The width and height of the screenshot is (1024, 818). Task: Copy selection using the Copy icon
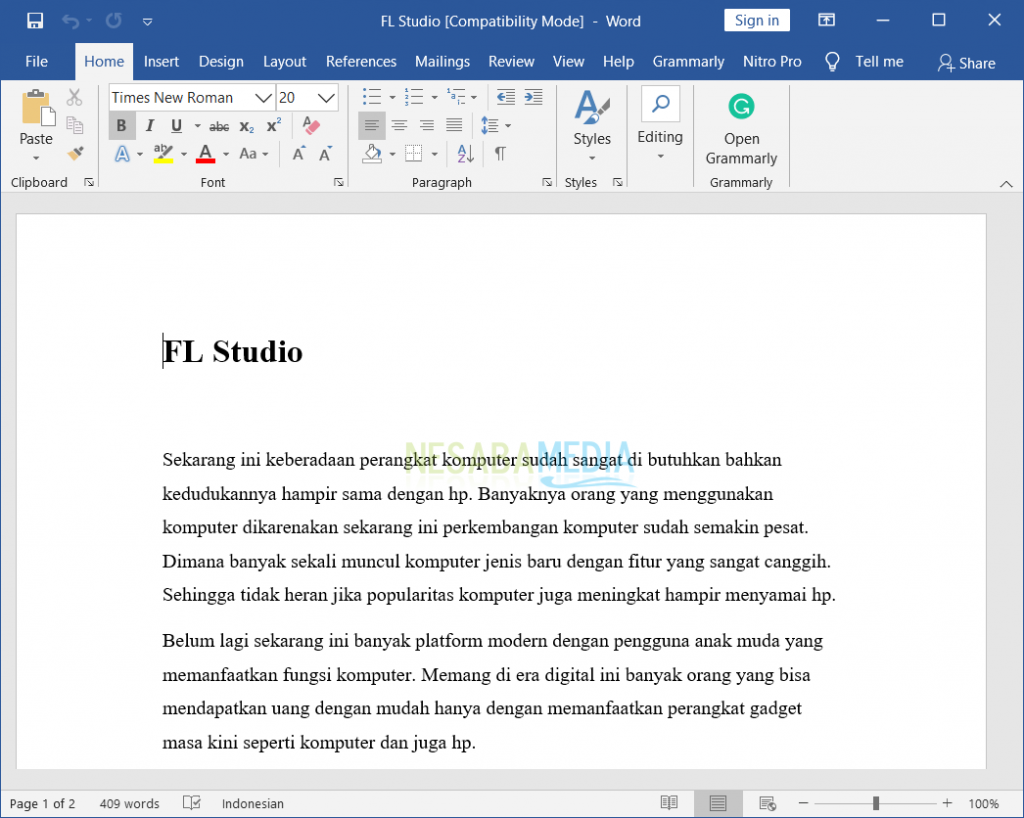pos(74,125)
